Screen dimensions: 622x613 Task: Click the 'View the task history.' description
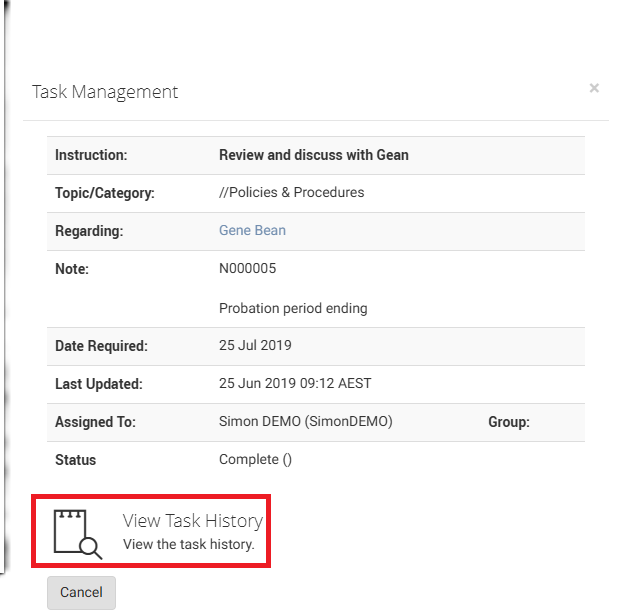(x=188, y=545)
